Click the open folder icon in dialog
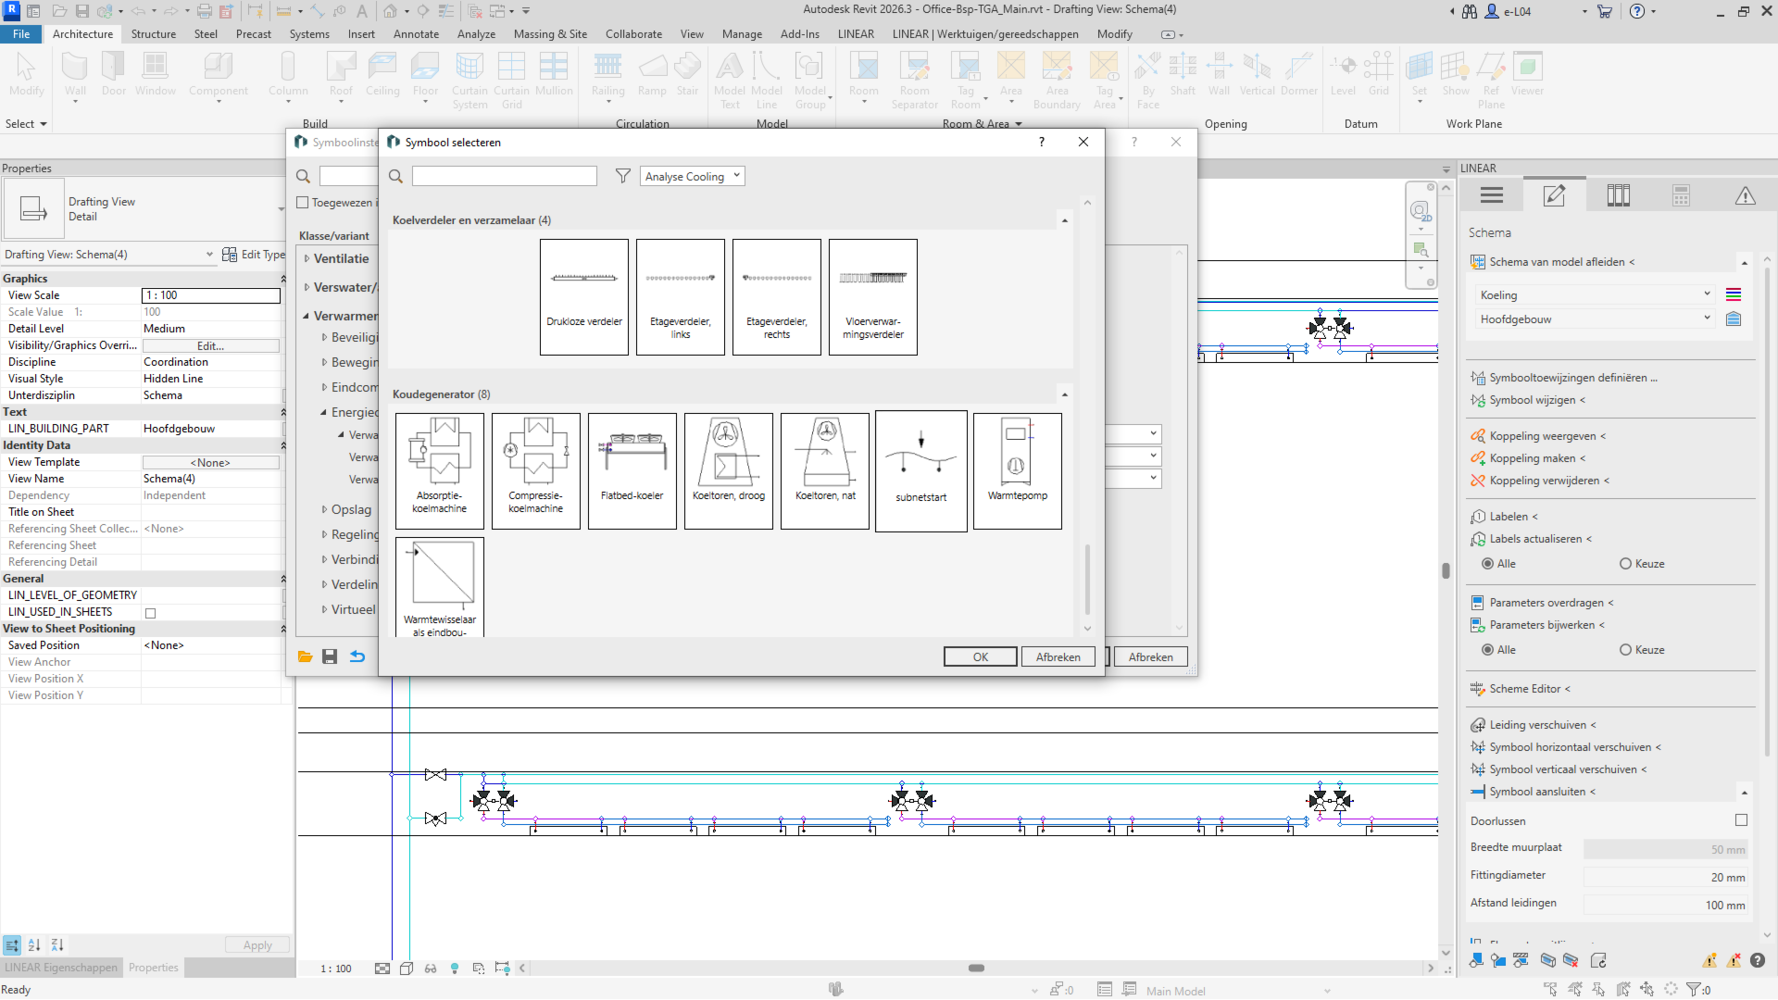1778x1000 pixels. 305,657
